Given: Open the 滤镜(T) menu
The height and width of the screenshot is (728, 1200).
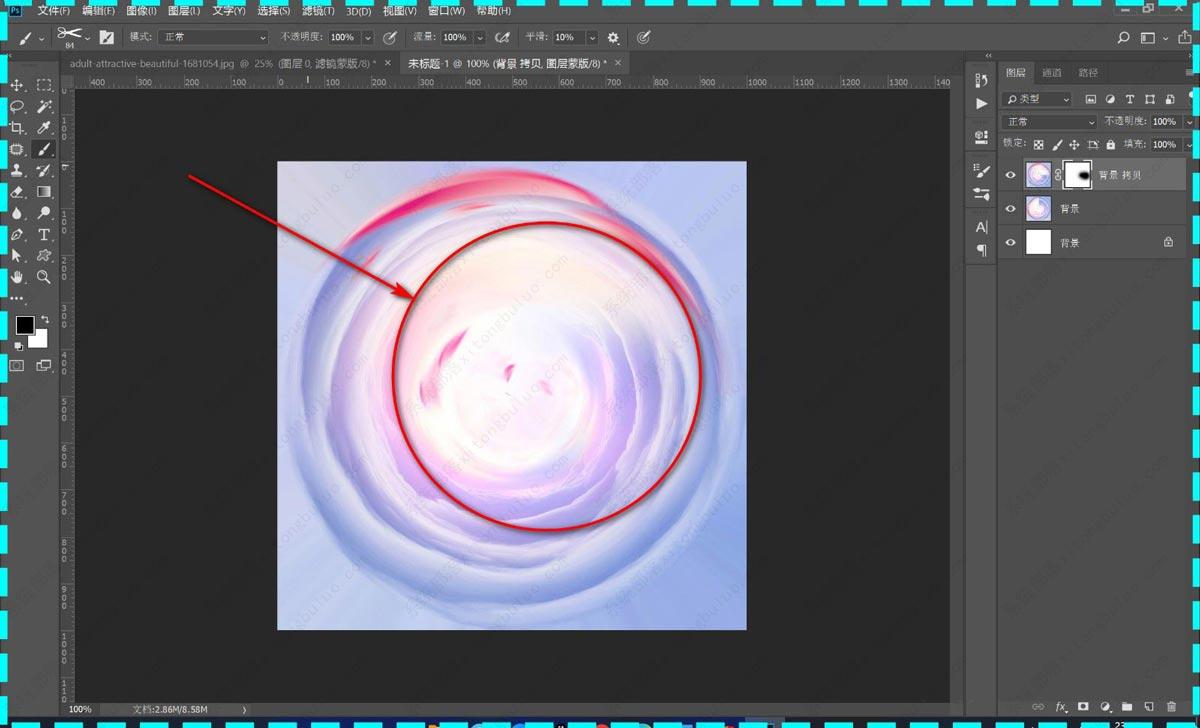Looking at the screenshot, I should tap(318, 11).
